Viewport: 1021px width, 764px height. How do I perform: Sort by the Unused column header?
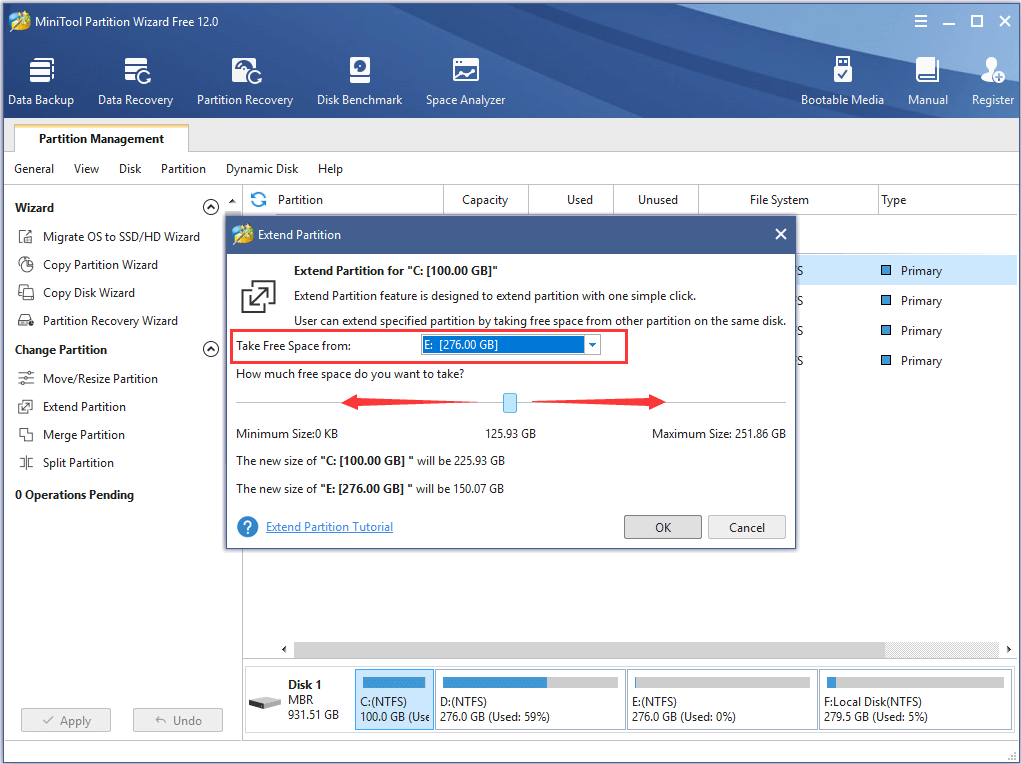(x=658, y=199)
